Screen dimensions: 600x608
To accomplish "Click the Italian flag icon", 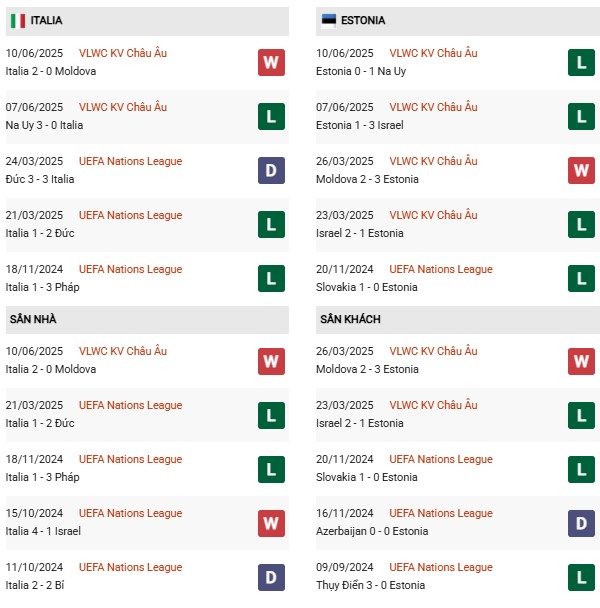I will click(x=18, y=21).
